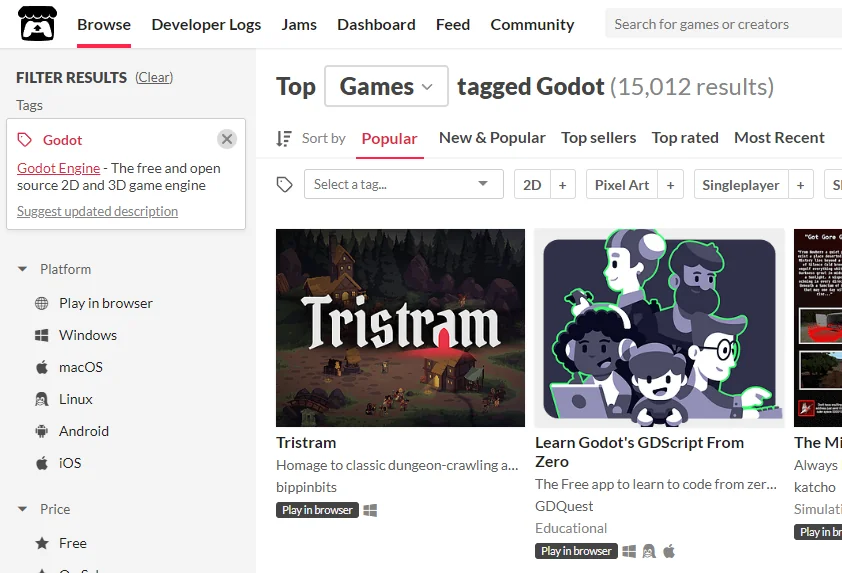The image size is (842, 573).
Task: Click Windows icon under Learn Godot's GDScript
Action: coord(629,551)
